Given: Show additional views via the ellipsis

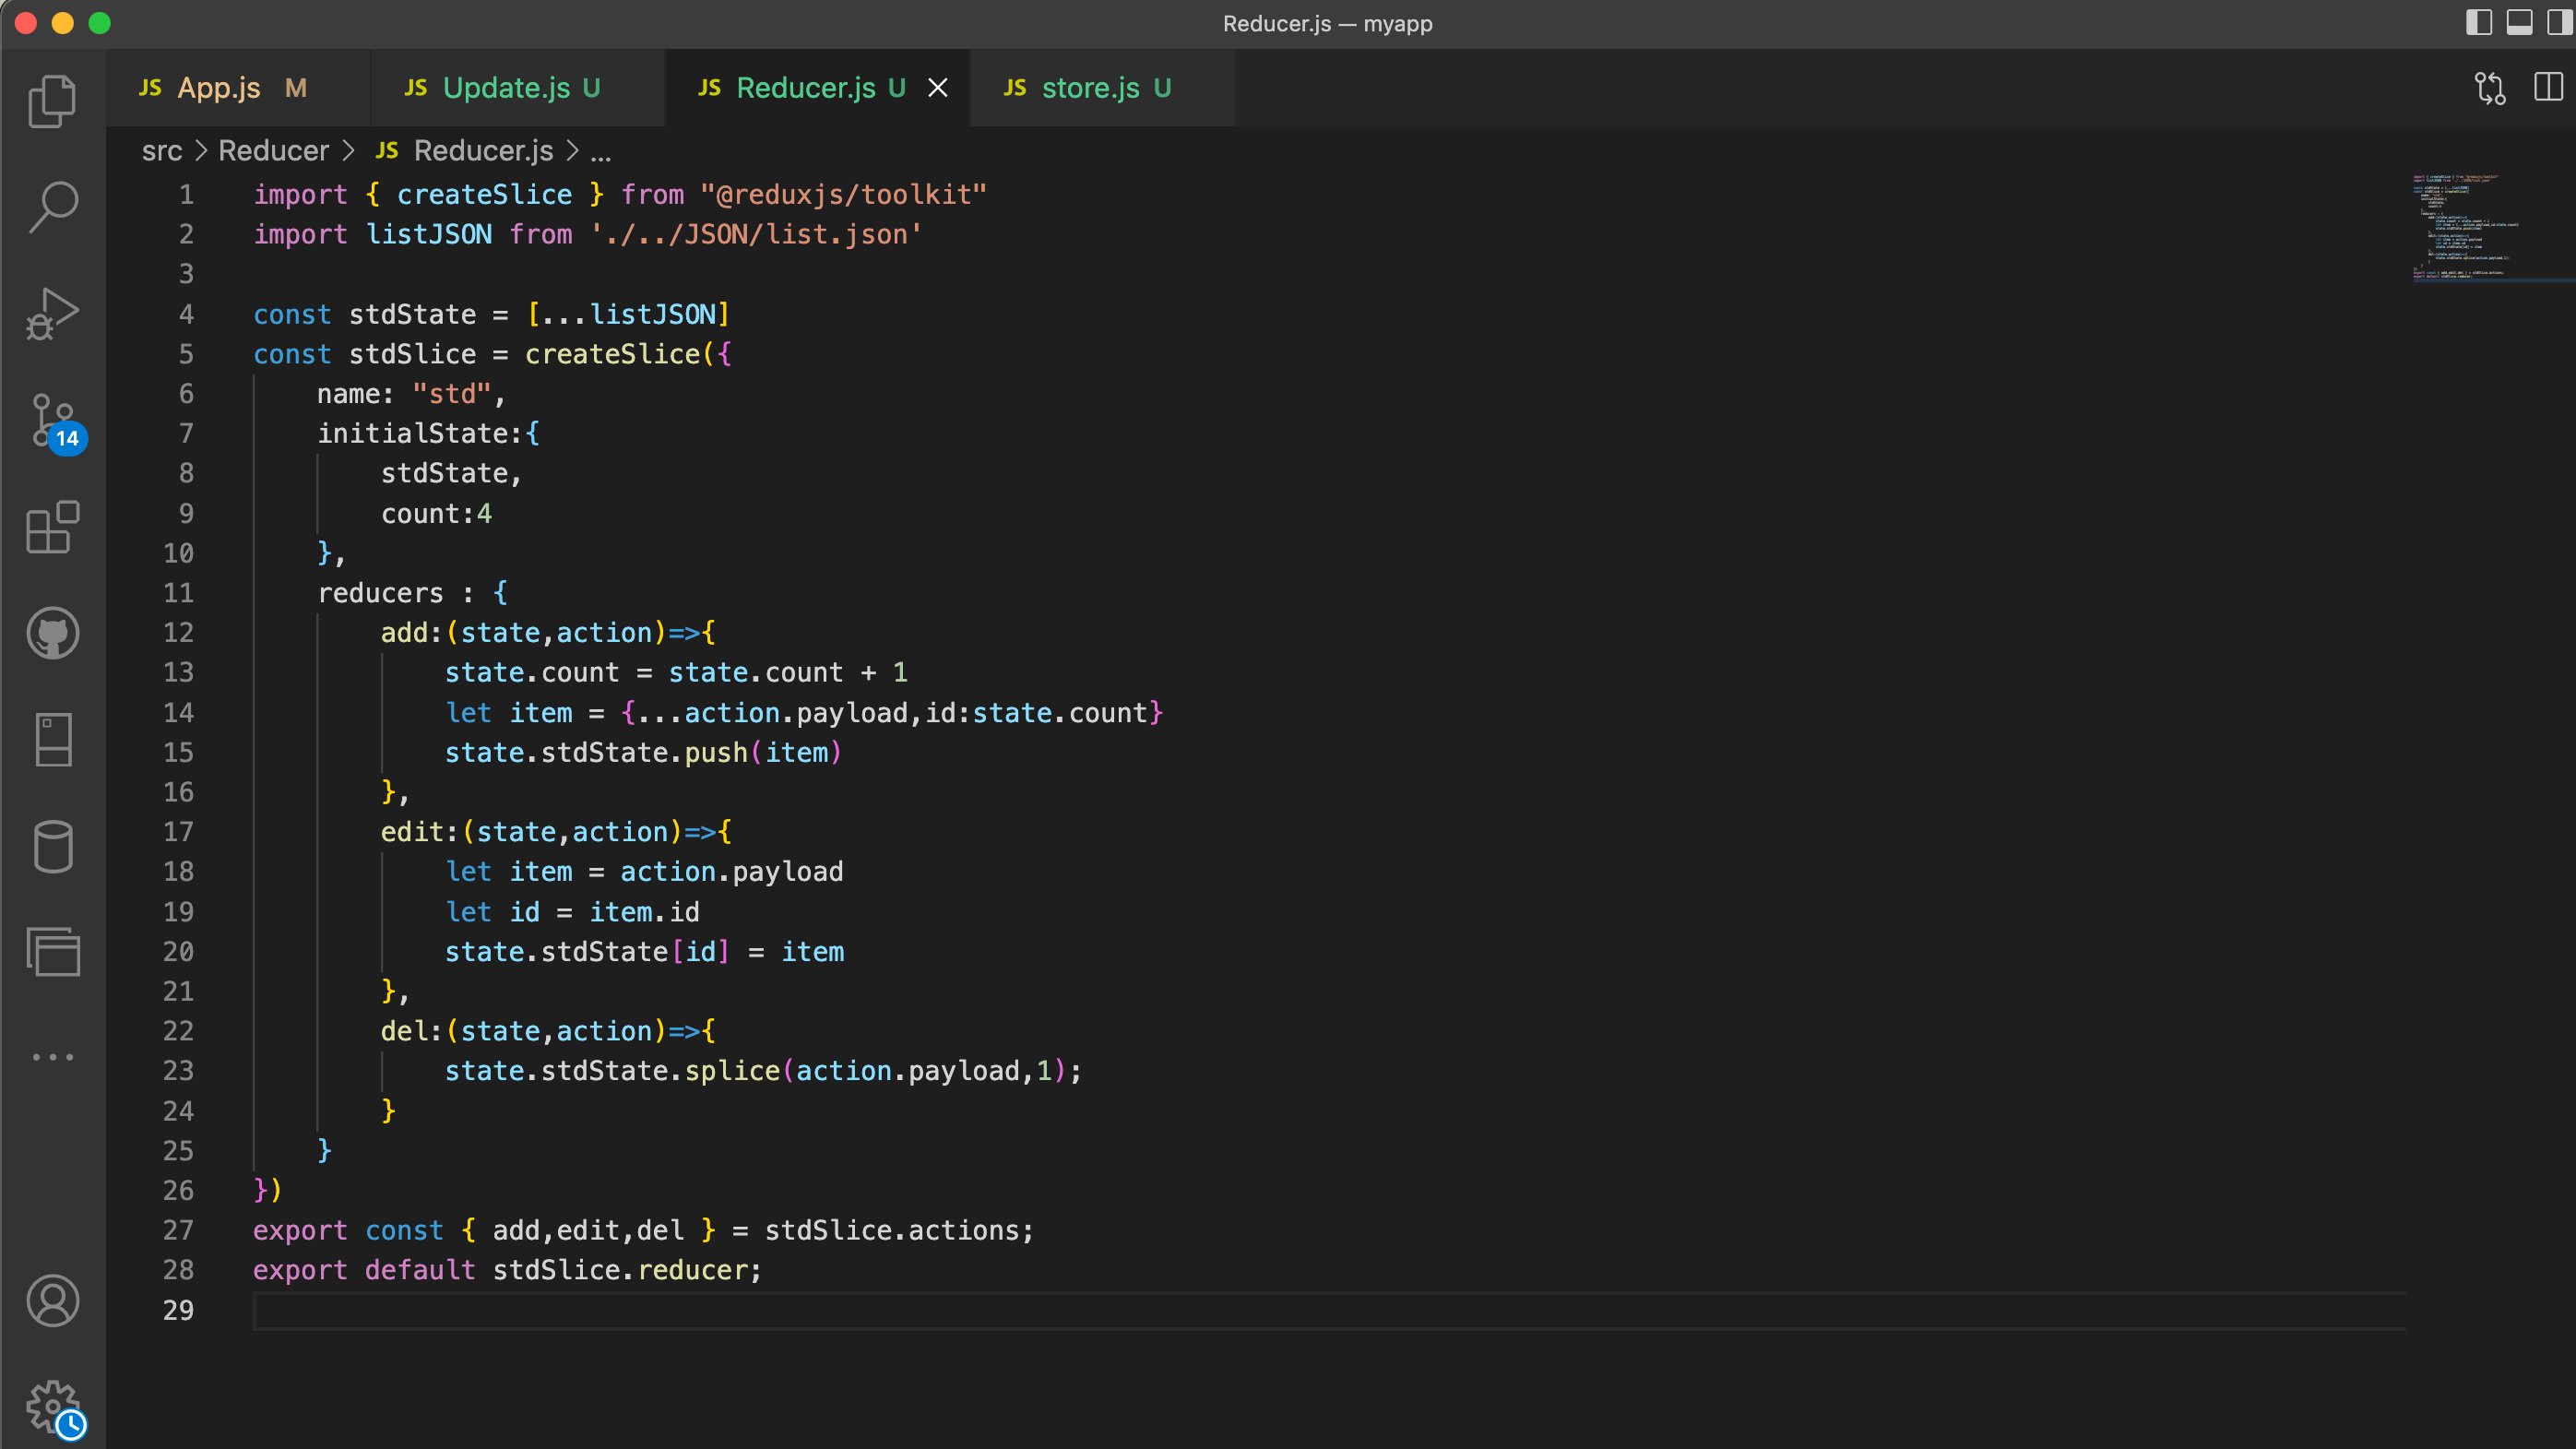Looking at the screenshot, I should pyautogui.click(x=52, y=1057).
